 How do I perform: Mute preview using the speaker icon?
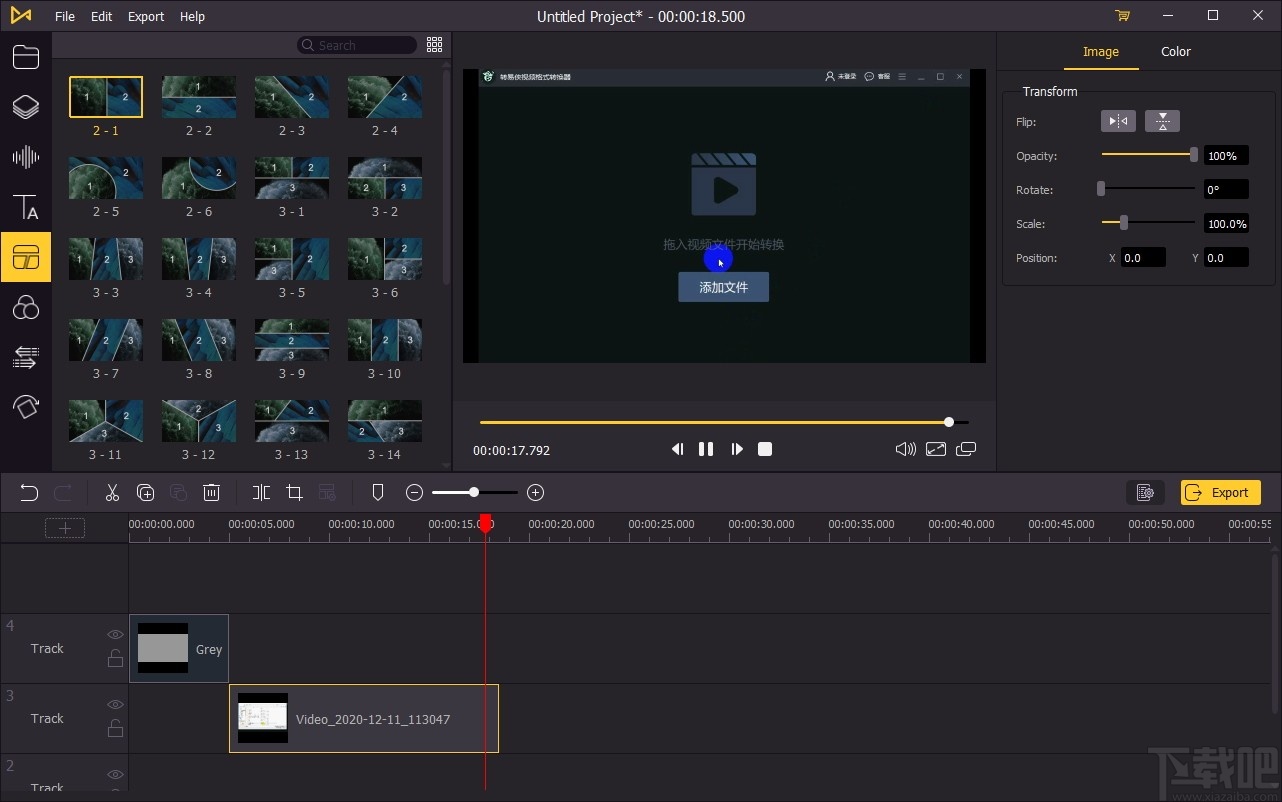(x=905, y=449)
